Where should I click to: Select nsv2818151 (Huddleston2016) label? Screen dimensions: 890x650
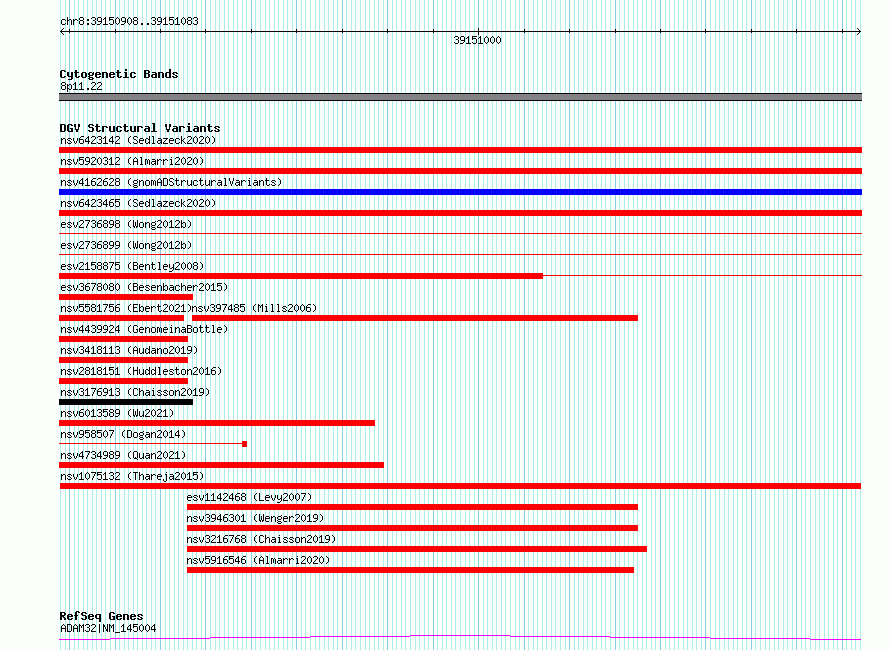click(141, 371)
